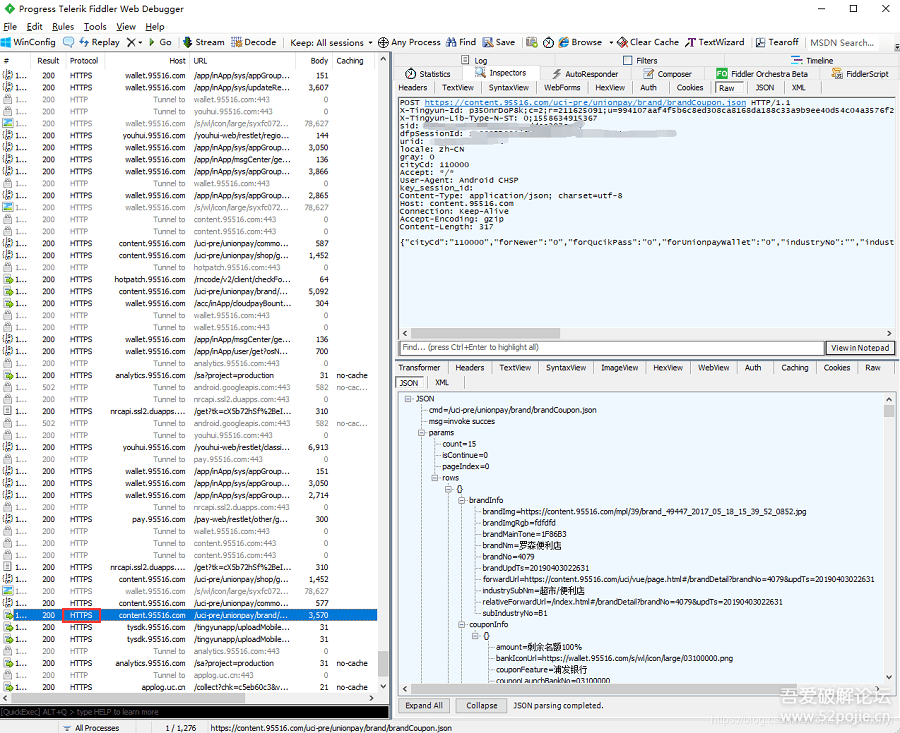Open Fiddler Orchestra Beta tab

pos(762,74)
